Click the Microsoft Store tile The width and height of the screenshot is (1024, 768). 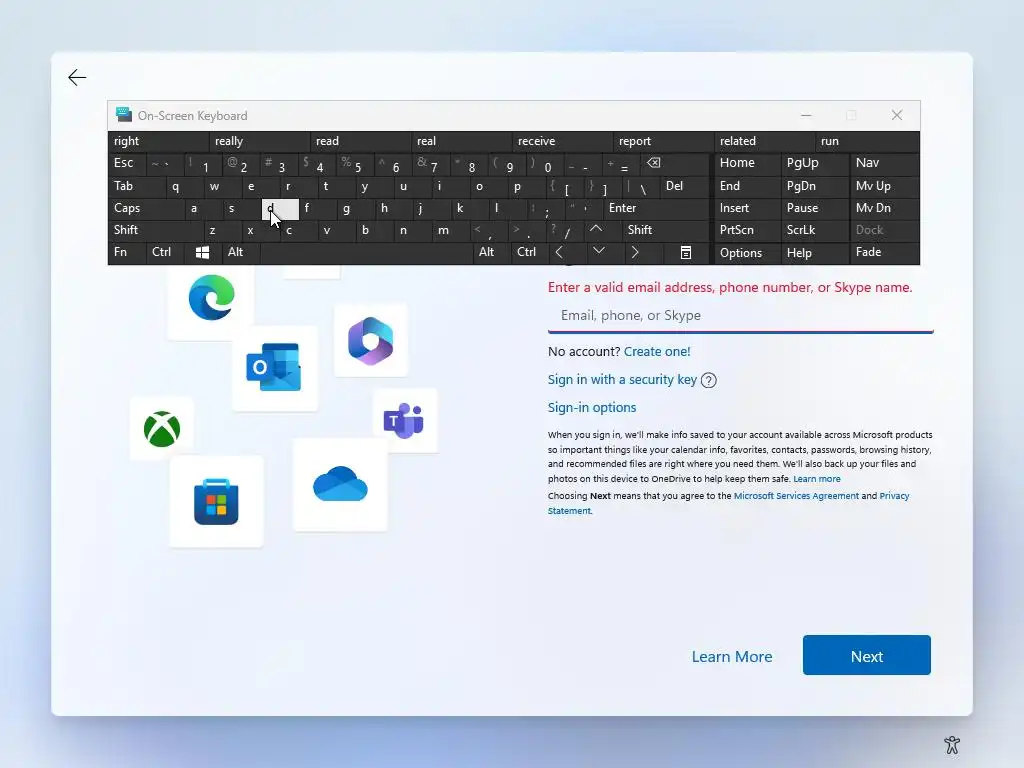click(x=216, y=502)
